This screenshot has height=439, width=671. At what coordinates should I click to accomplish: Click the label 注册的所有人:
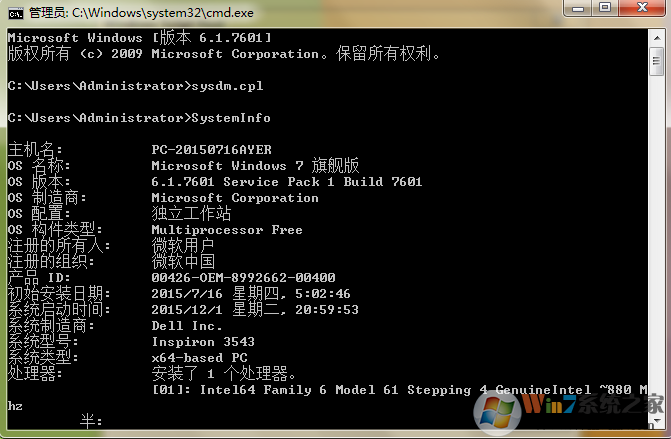point(59,245)
